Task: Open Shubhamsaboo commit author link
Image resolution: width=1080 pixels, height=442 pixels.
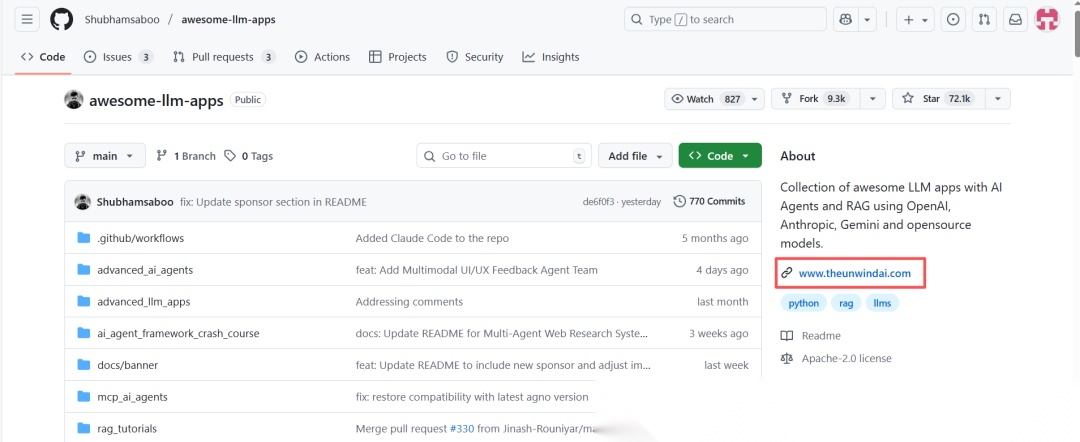Action: pos(135,202)
